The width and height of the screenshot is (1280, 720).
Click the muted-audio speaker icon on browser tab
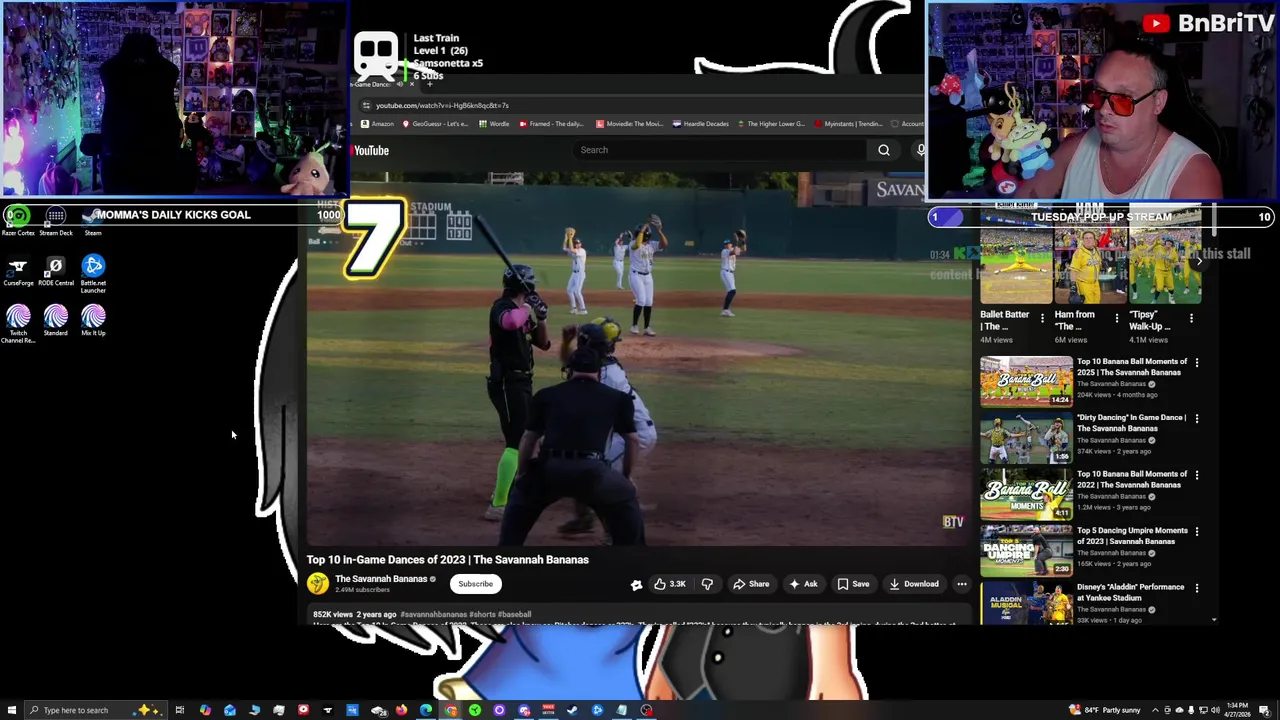pos(400,84)
